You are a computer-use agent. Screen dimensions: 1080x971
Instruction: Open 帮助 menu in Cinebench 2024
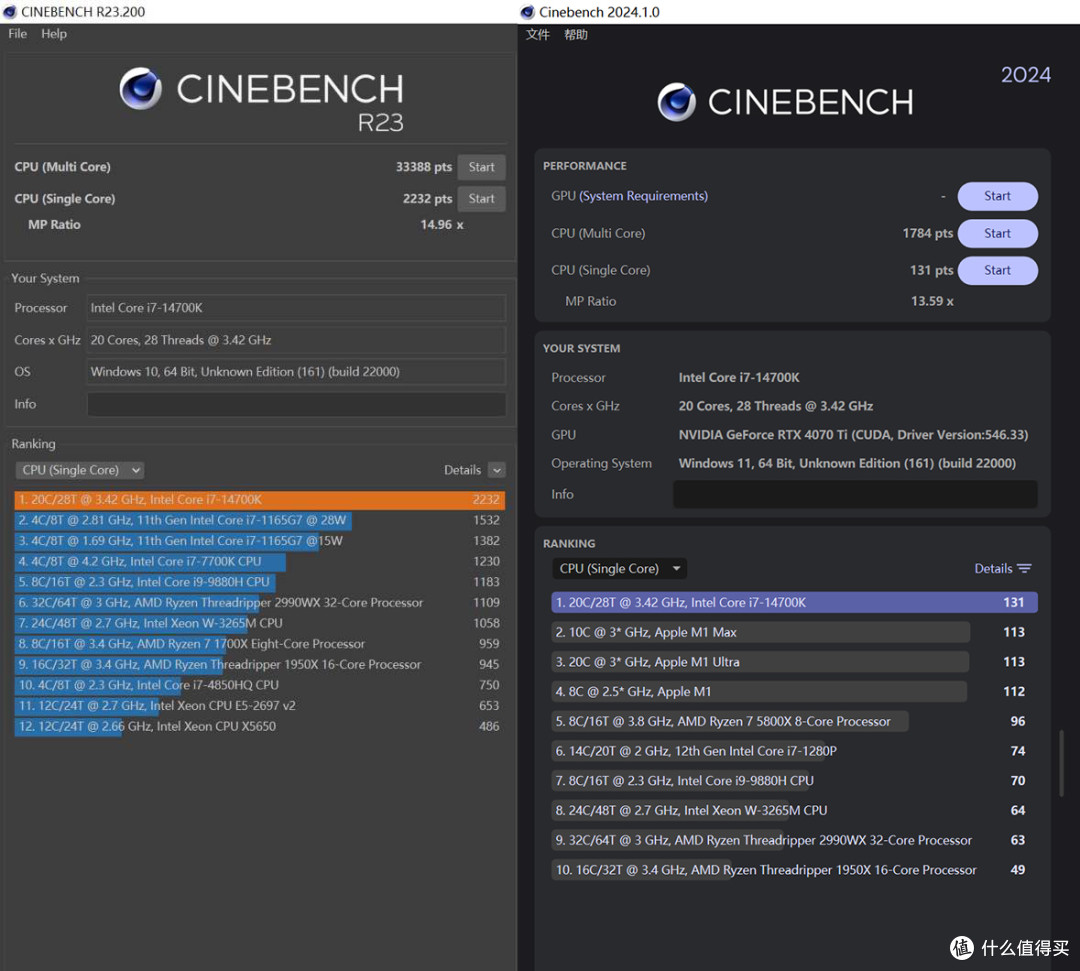[576, 34]
